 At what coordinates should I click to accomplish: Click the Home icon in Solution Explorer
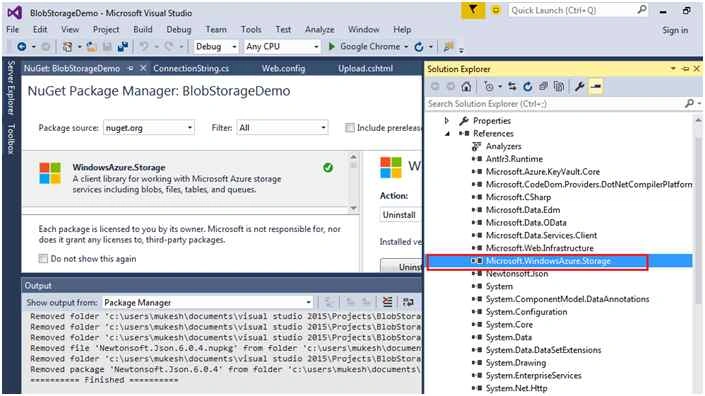(466, 87)
